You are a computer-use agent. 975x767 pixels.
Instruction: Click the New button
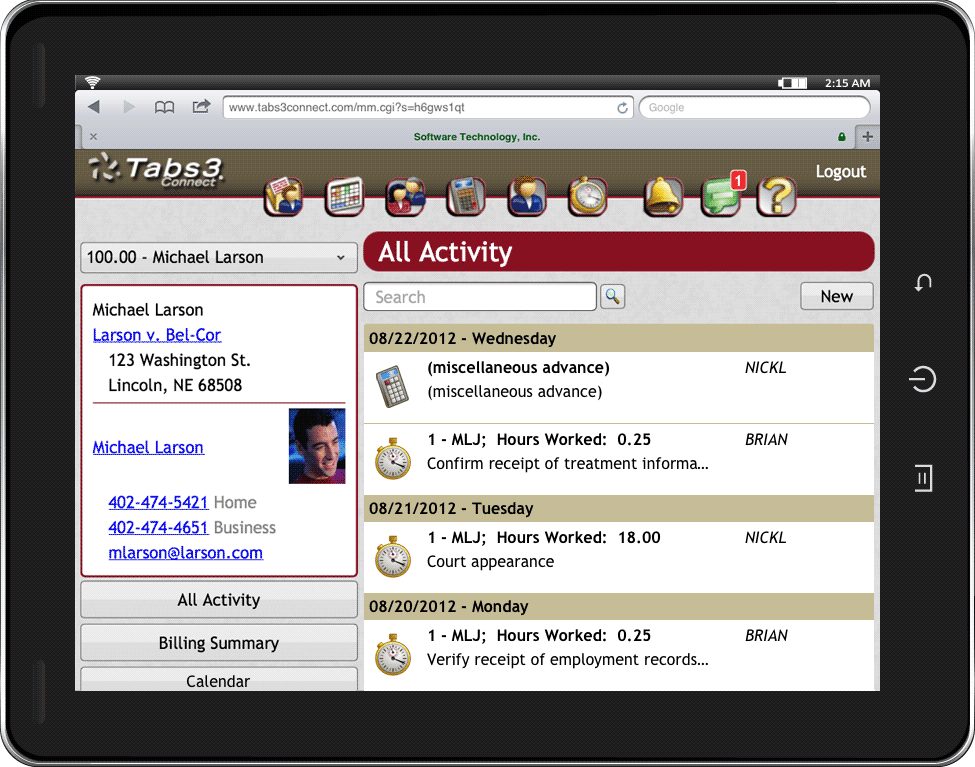click(836, 296)
